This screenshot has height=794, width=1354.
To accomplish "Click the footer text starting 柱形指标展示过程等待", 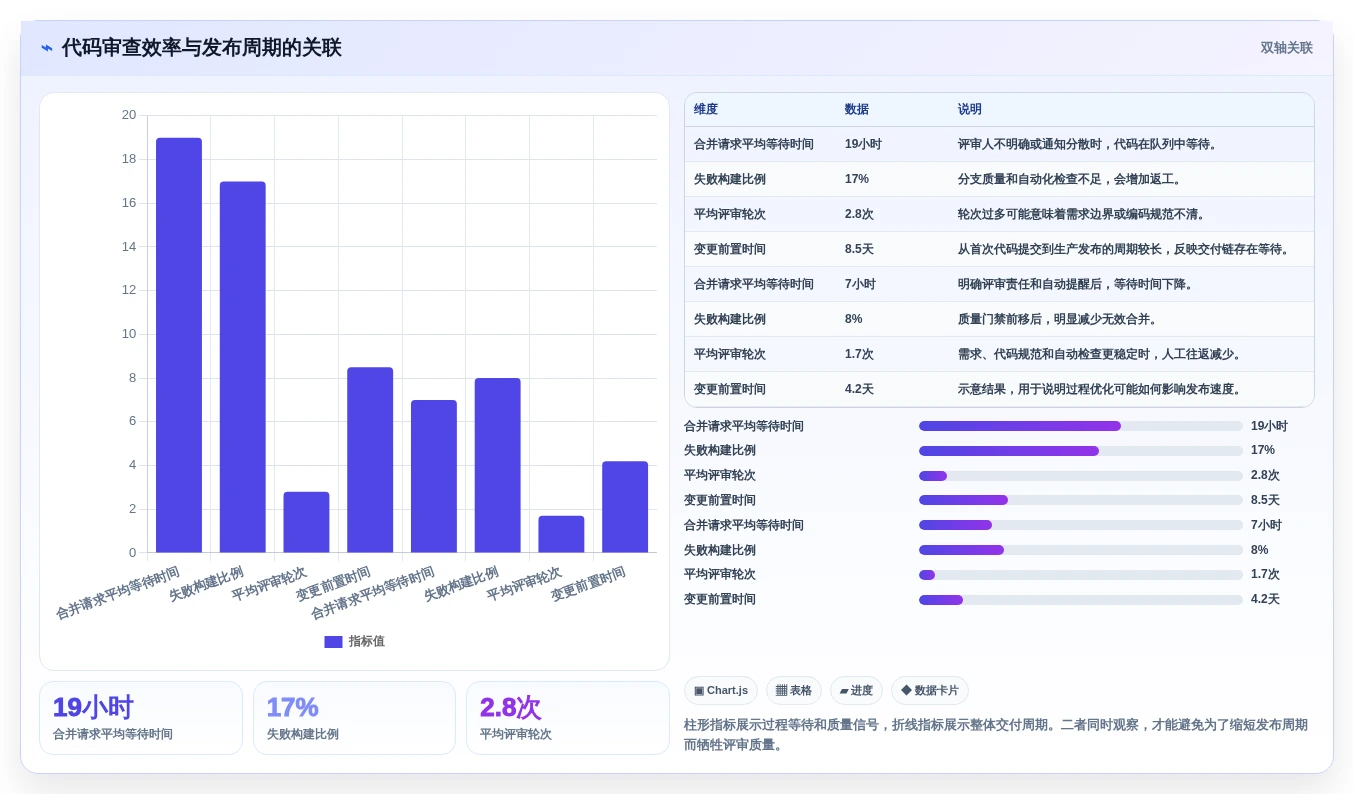I will click(996, 735).
